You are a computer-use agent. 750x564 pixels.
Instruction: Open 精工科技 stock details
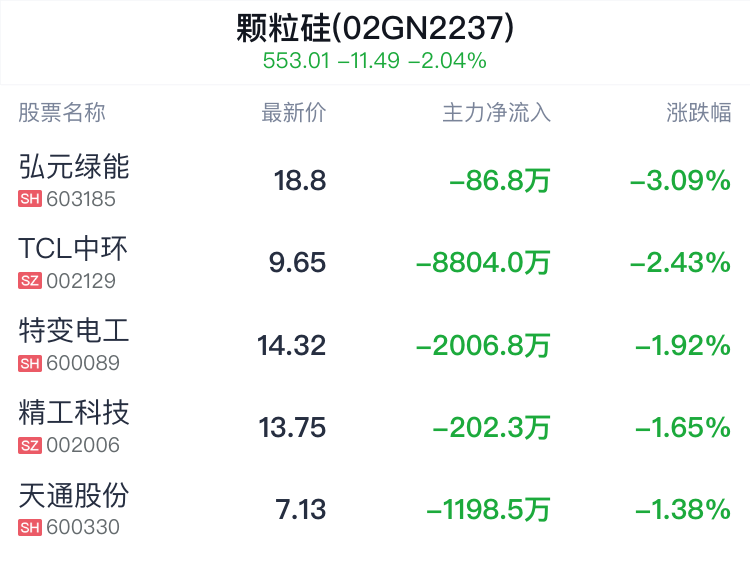pyautogui.click(x=74, y=413)
